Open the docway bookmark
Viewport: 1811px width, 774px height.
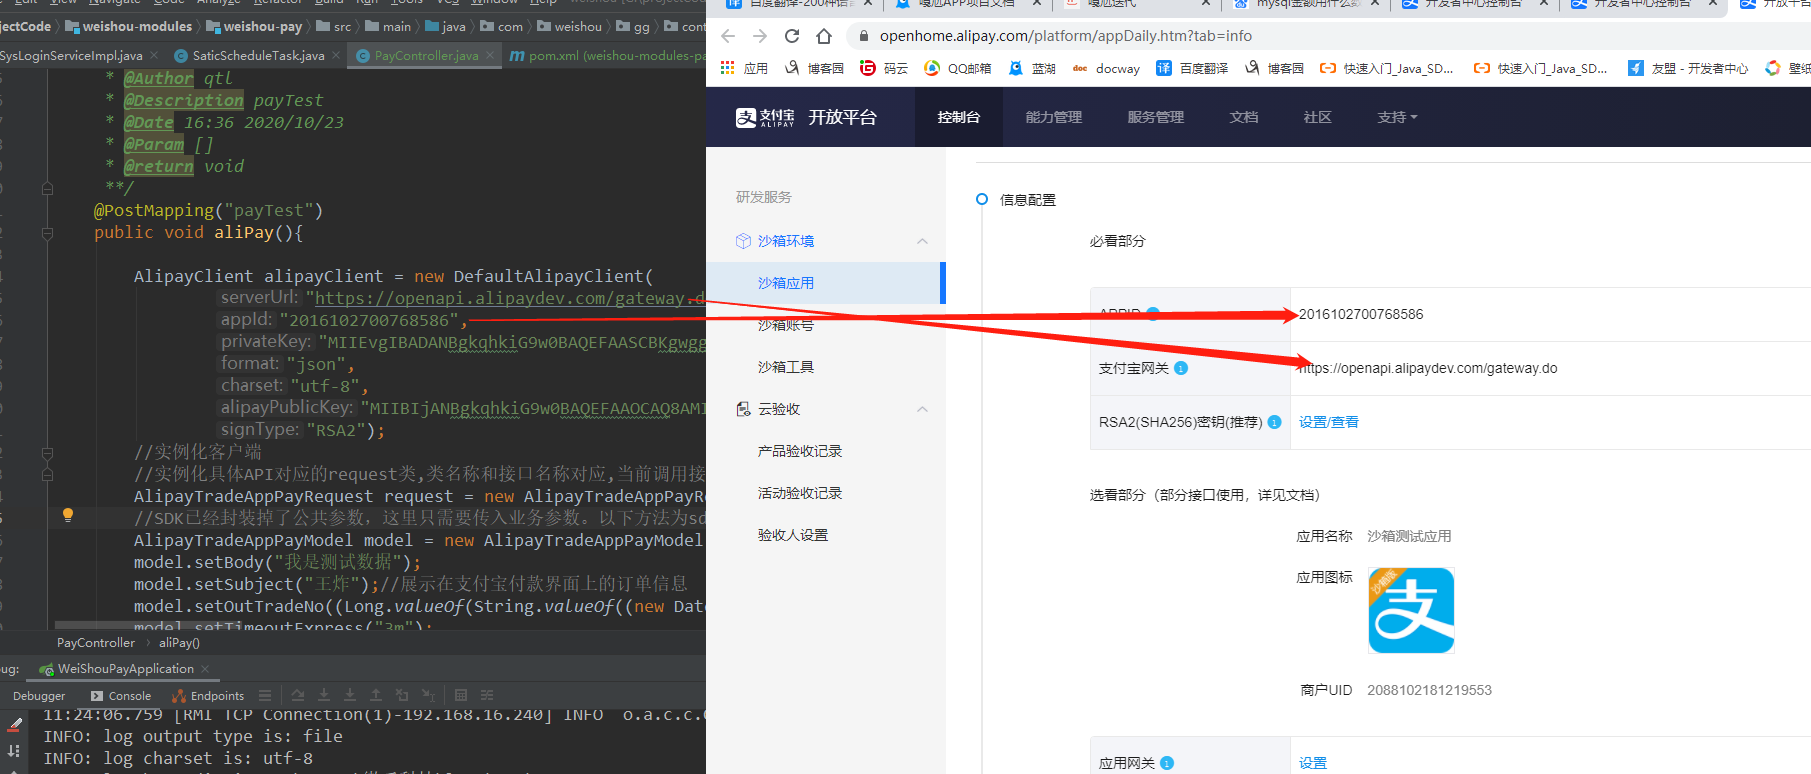(x=1106, y=68)
